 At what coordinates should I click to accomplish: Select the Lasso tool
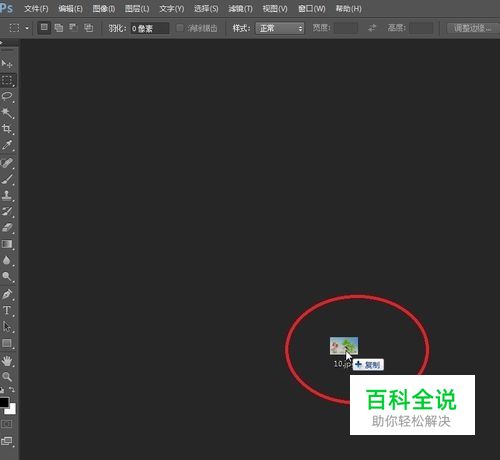(x=7, y=96)
